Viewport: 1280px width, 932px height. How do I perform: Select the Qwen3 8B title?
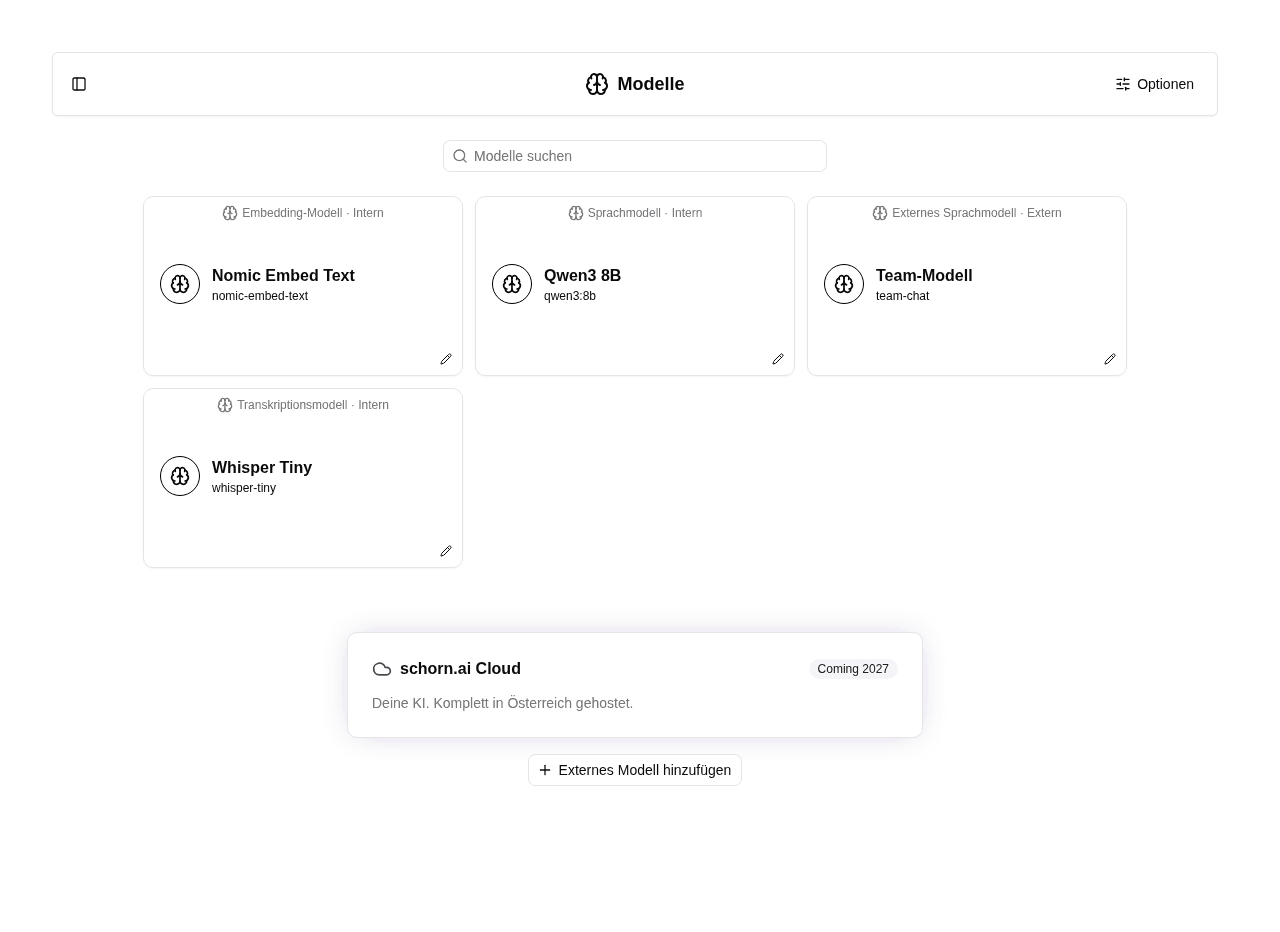tap(582, 275)
